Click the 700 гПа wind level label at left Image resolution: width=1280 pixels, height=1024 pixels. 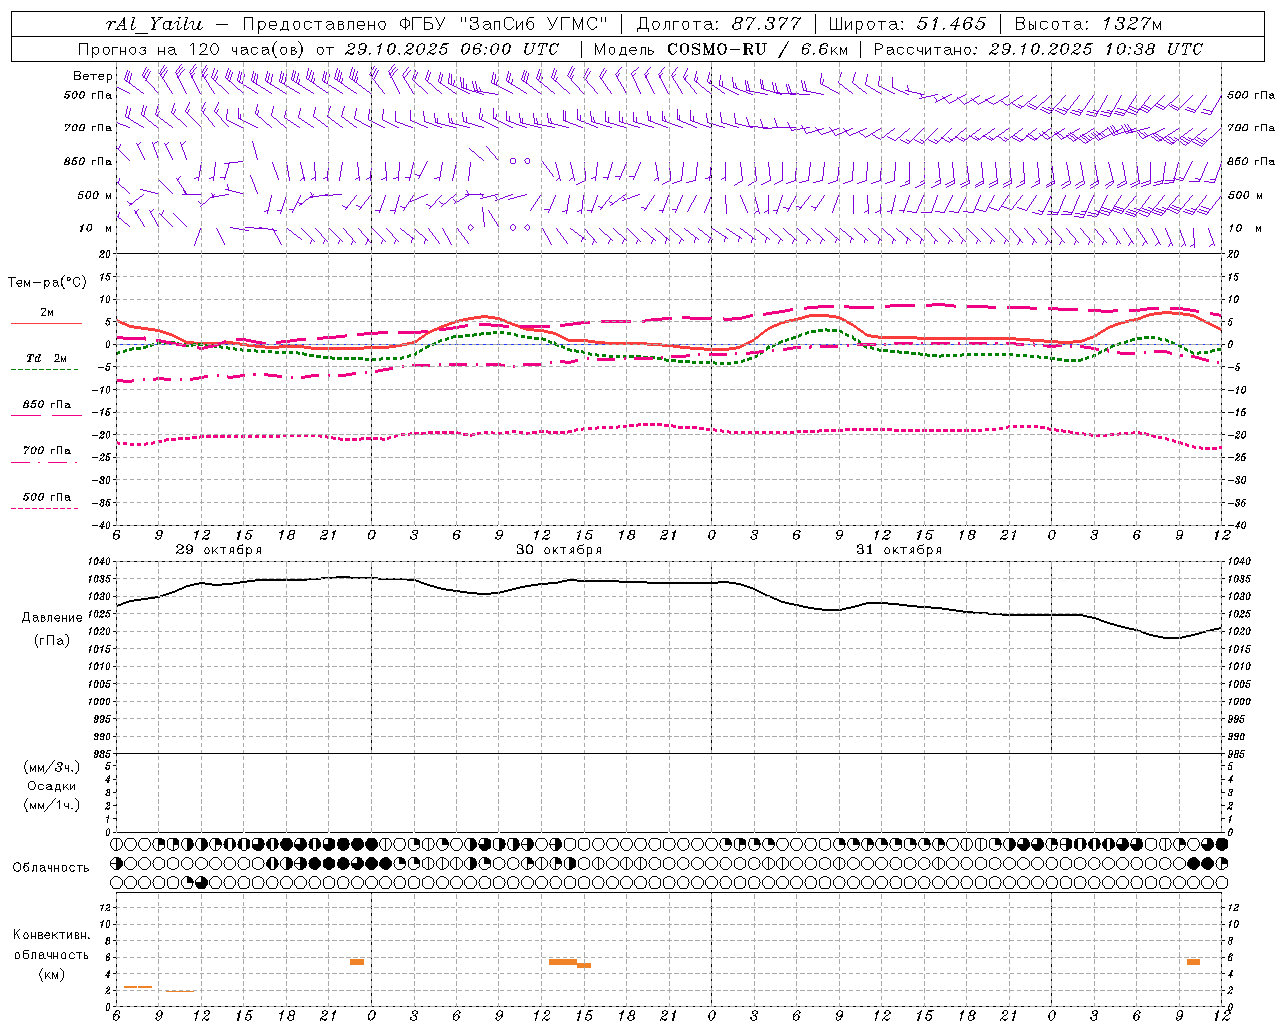coord(88,128)
